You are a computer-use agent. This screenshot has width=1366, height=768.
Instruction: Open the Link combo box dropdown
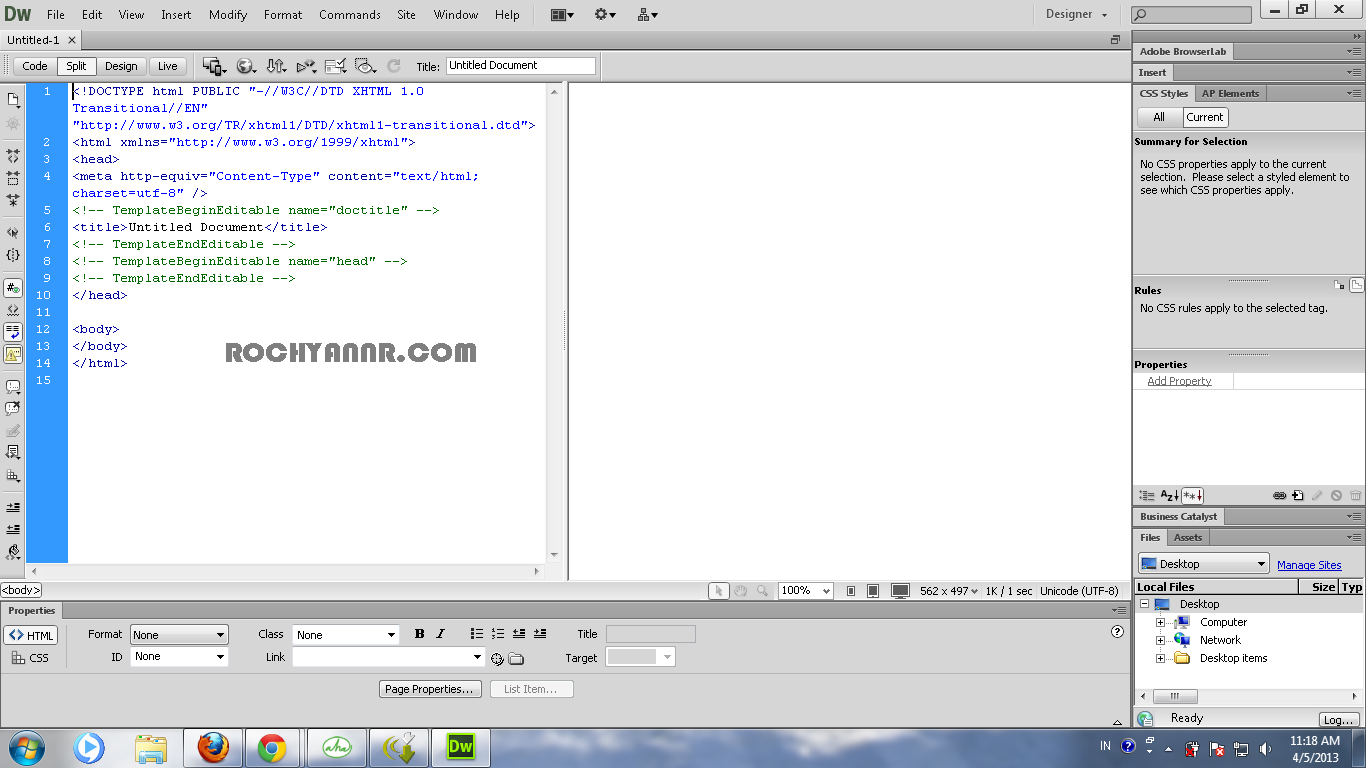pyautogui.click(x=477, y=657)
